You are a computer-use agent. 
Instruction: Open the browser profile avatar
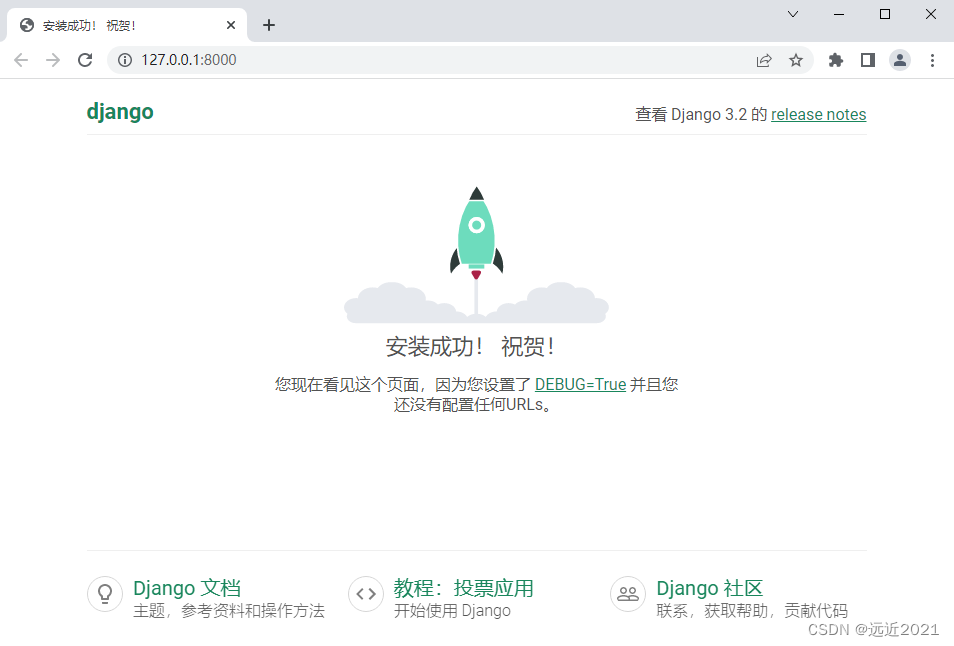tap(900, 60)
